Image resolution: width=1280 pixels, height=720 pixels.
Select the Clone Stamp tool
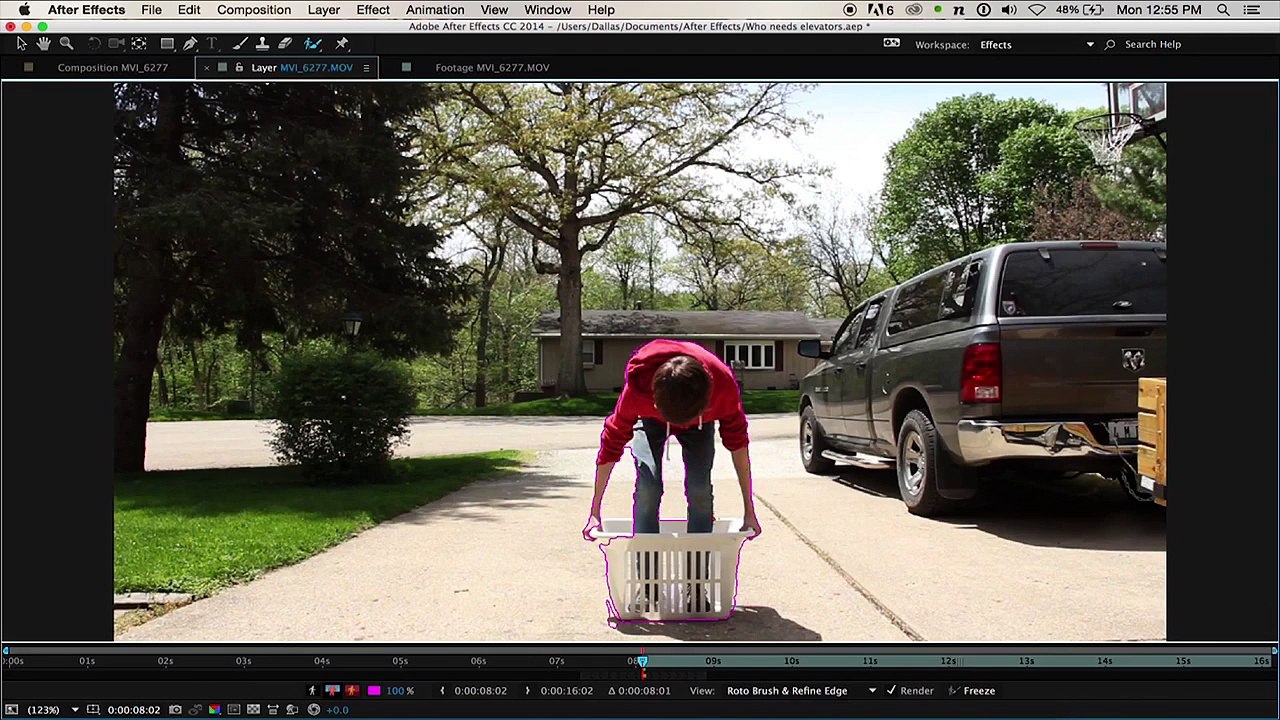[x=262, y=44]
